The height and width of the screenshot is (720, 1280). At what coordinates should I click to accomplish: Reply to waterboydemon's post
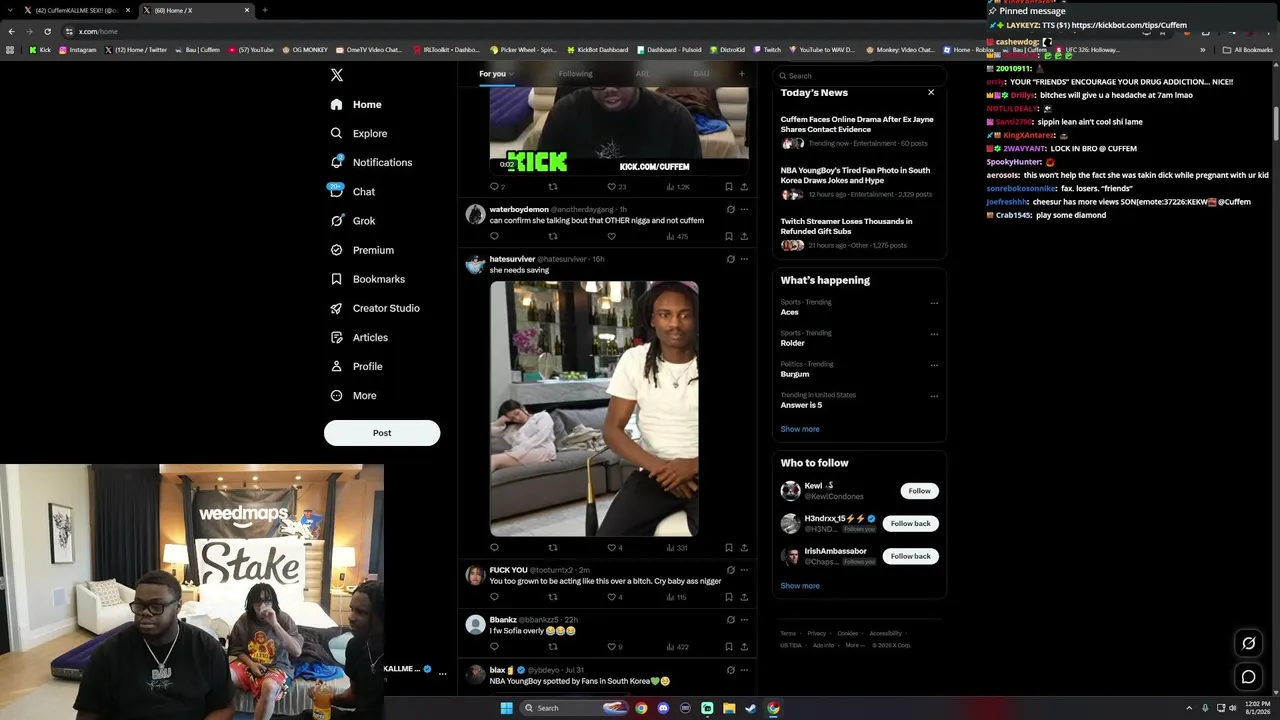(494, 237)
